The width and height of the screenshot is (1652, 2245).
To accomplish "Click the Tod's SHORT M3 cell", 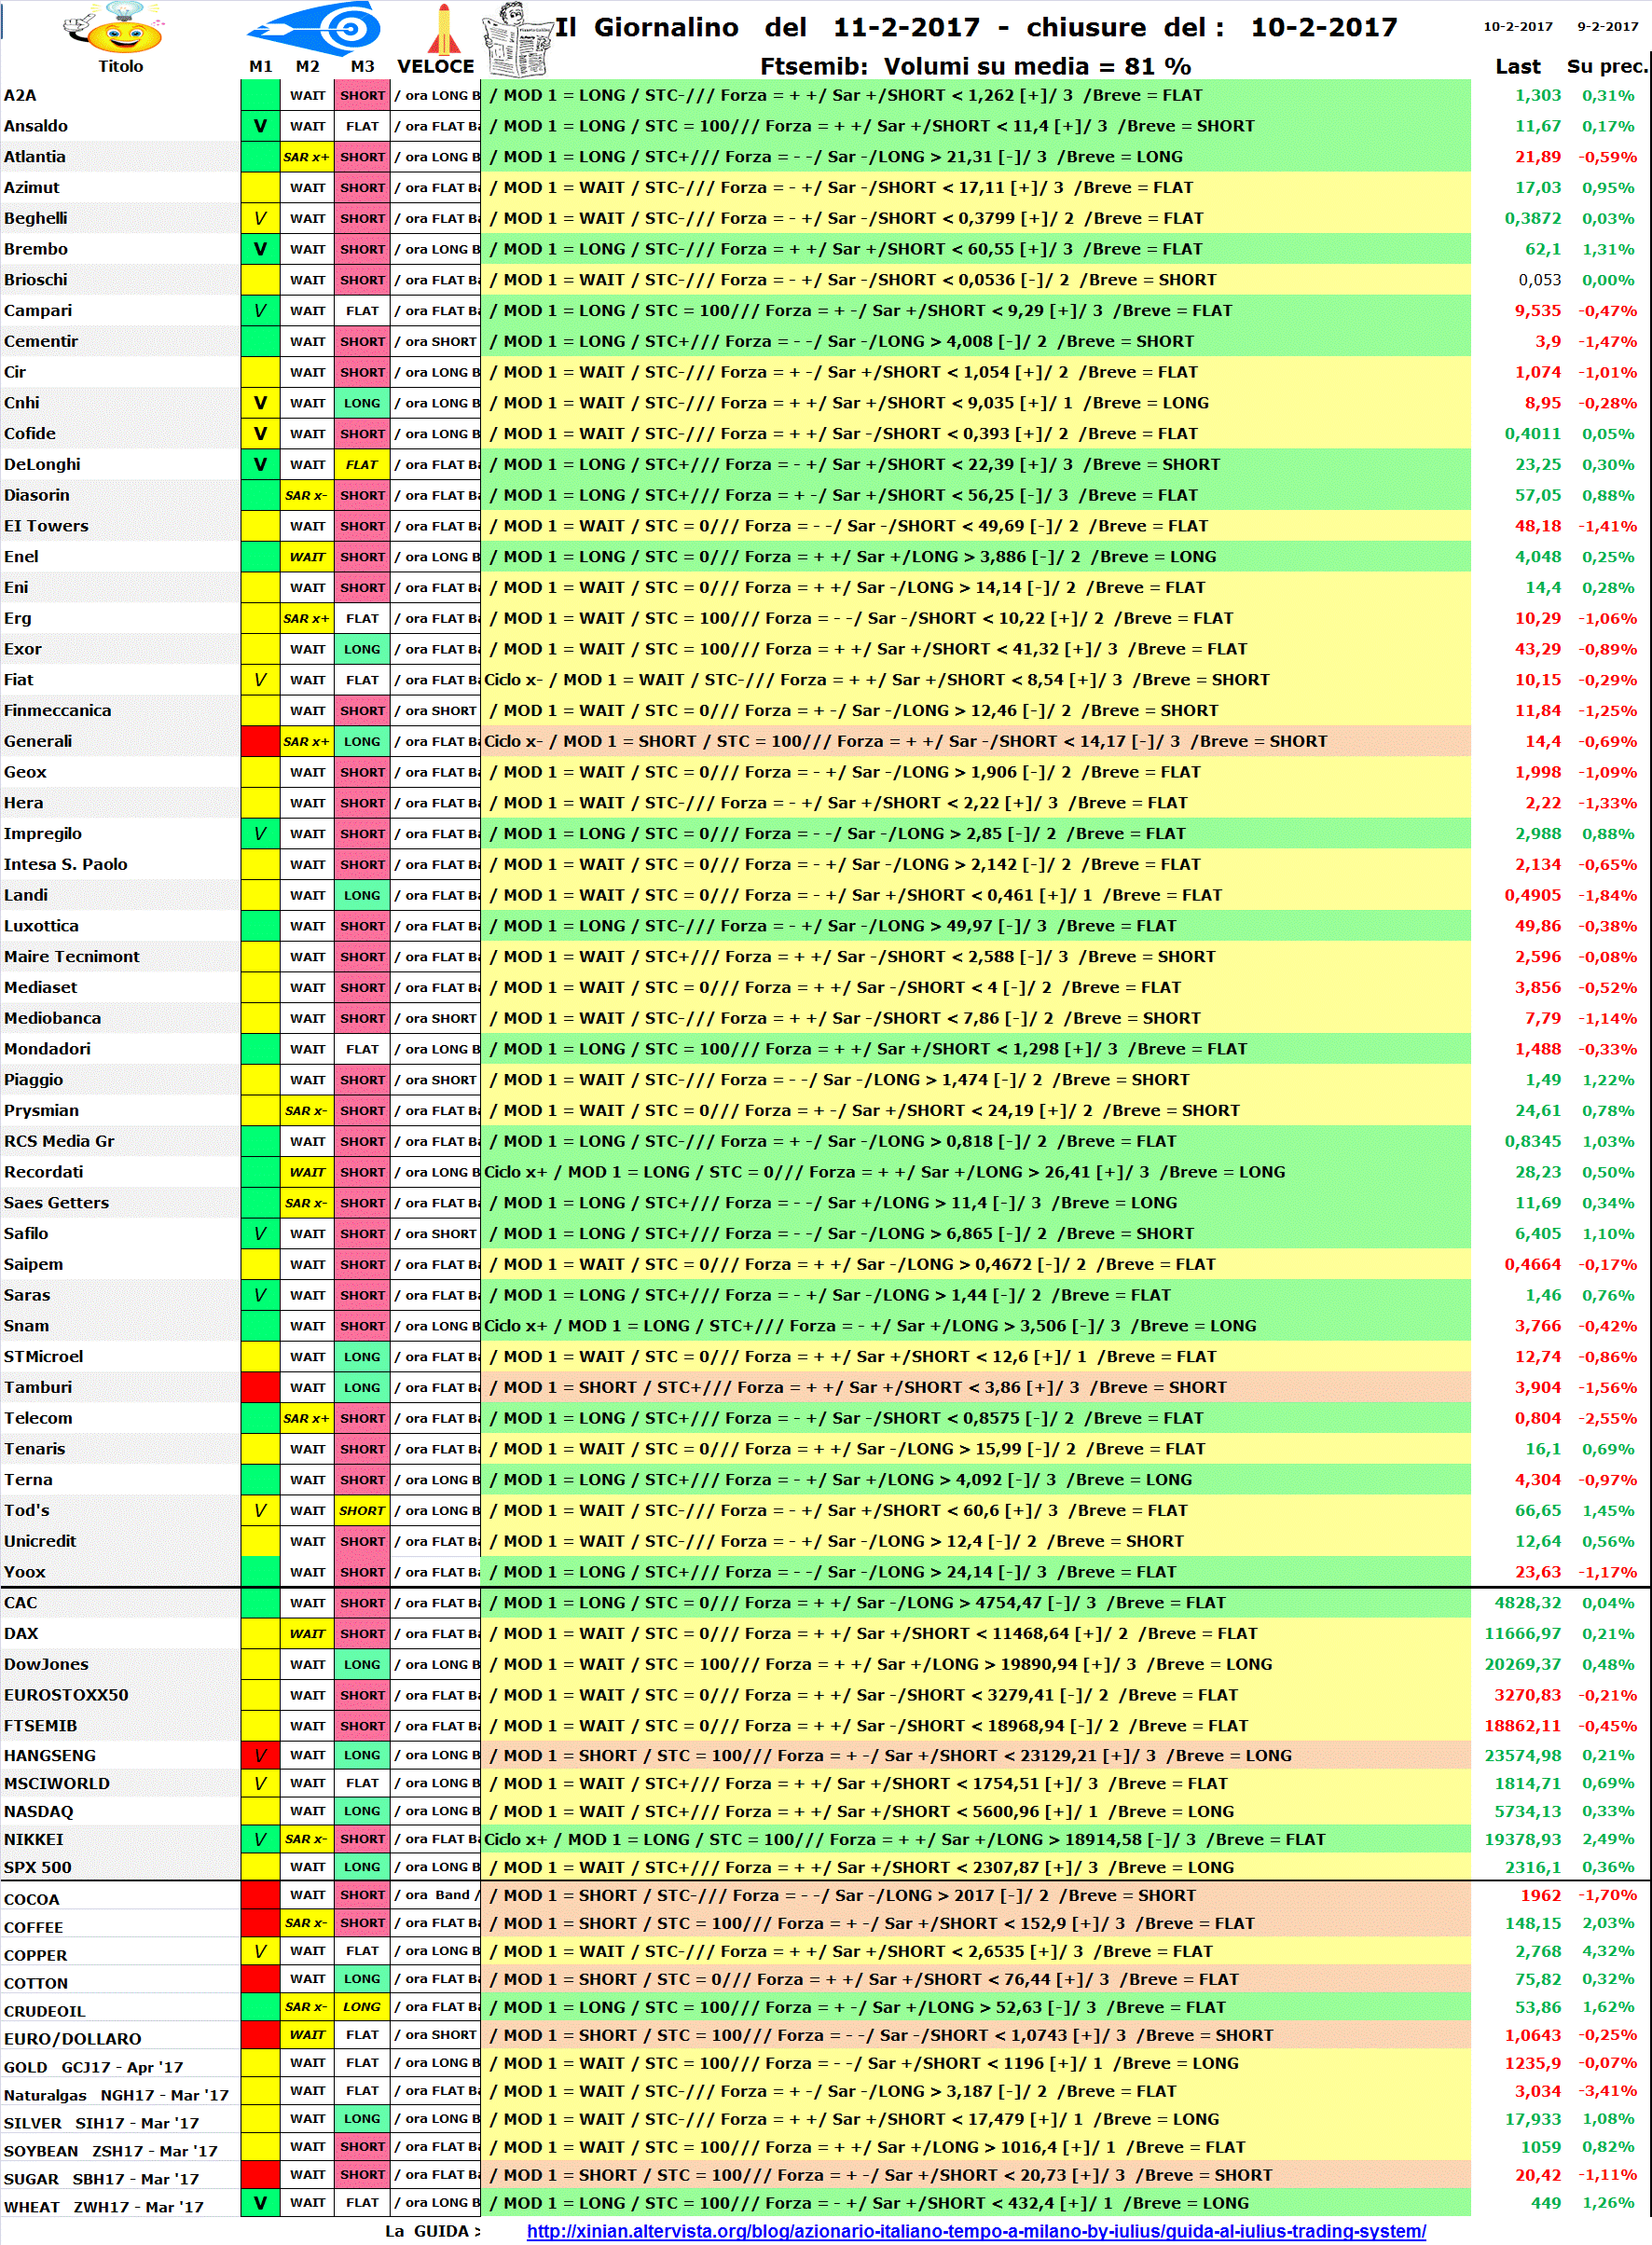I will click(362, 1510).
